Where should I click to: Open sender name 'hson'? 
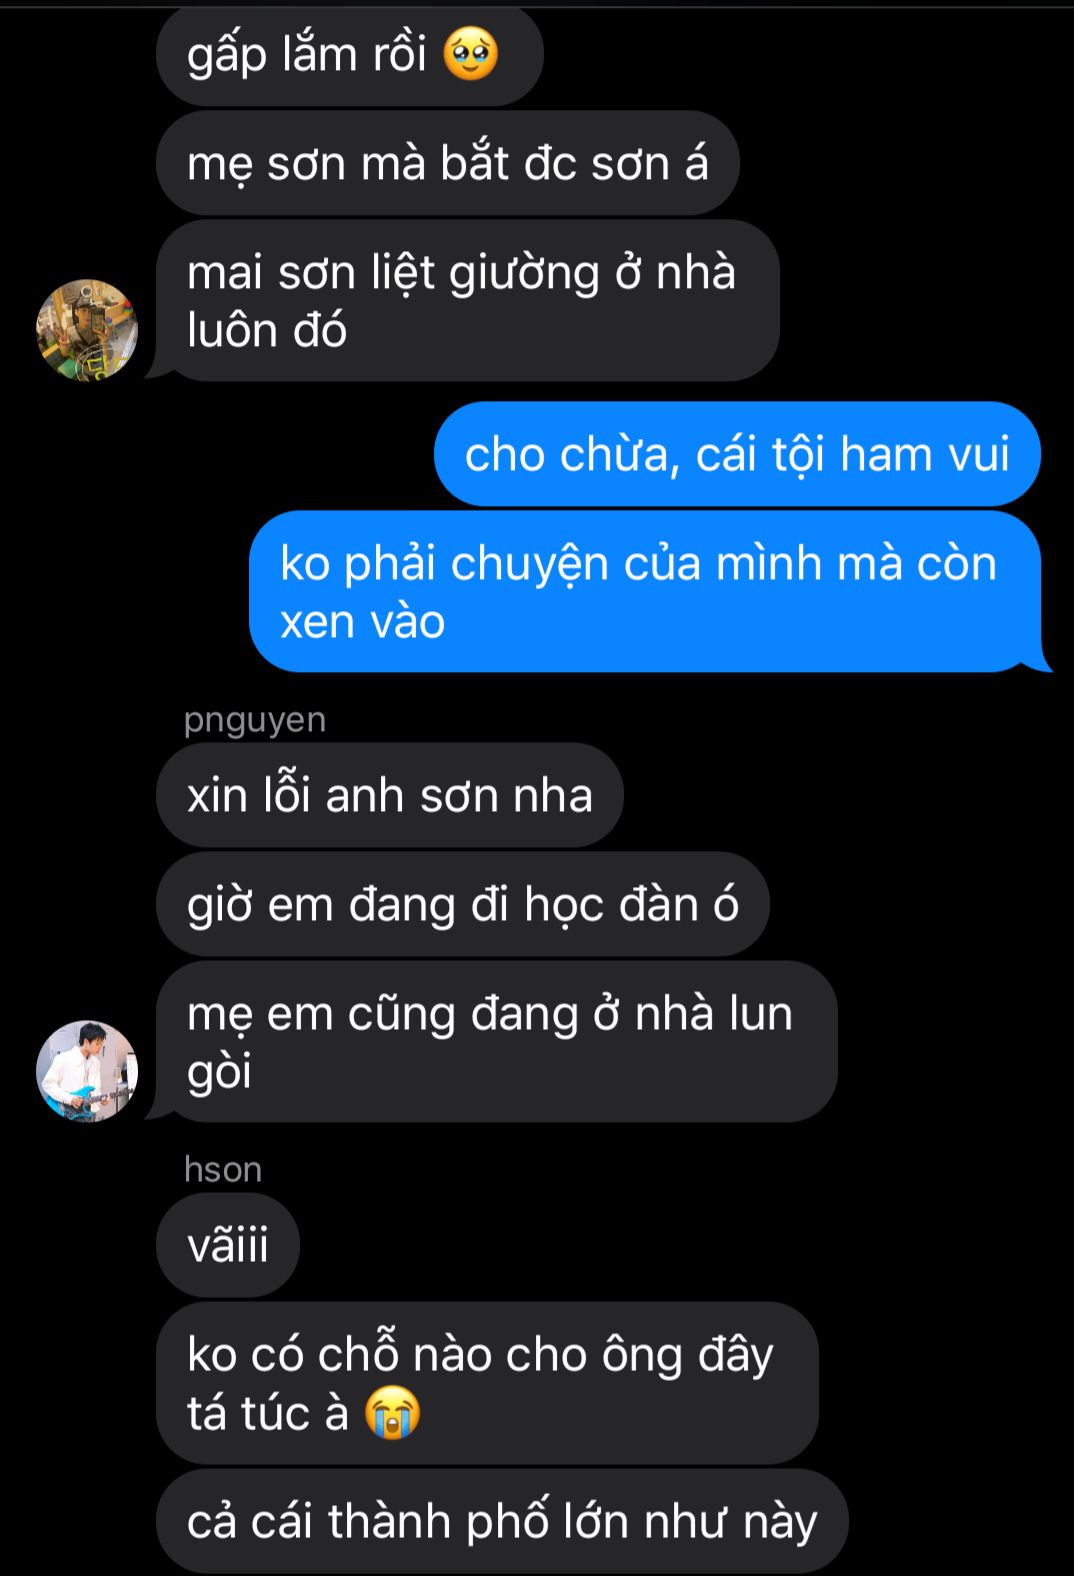pos(223,1170)
